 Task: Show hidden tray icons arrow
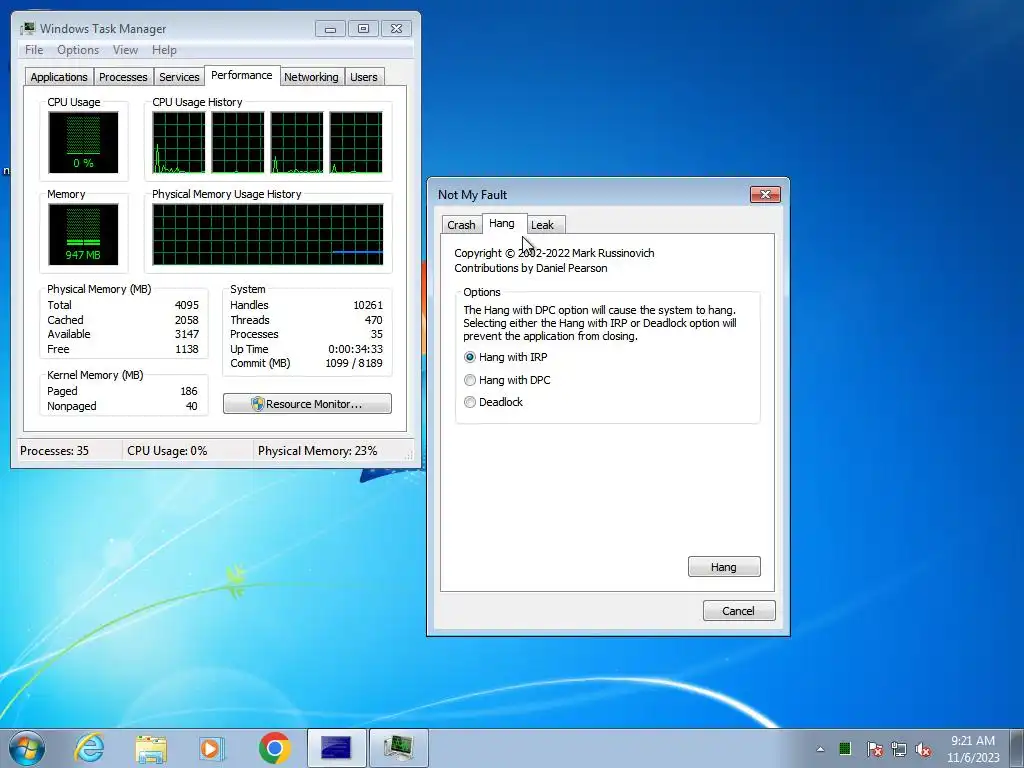[x=820, y=749]
